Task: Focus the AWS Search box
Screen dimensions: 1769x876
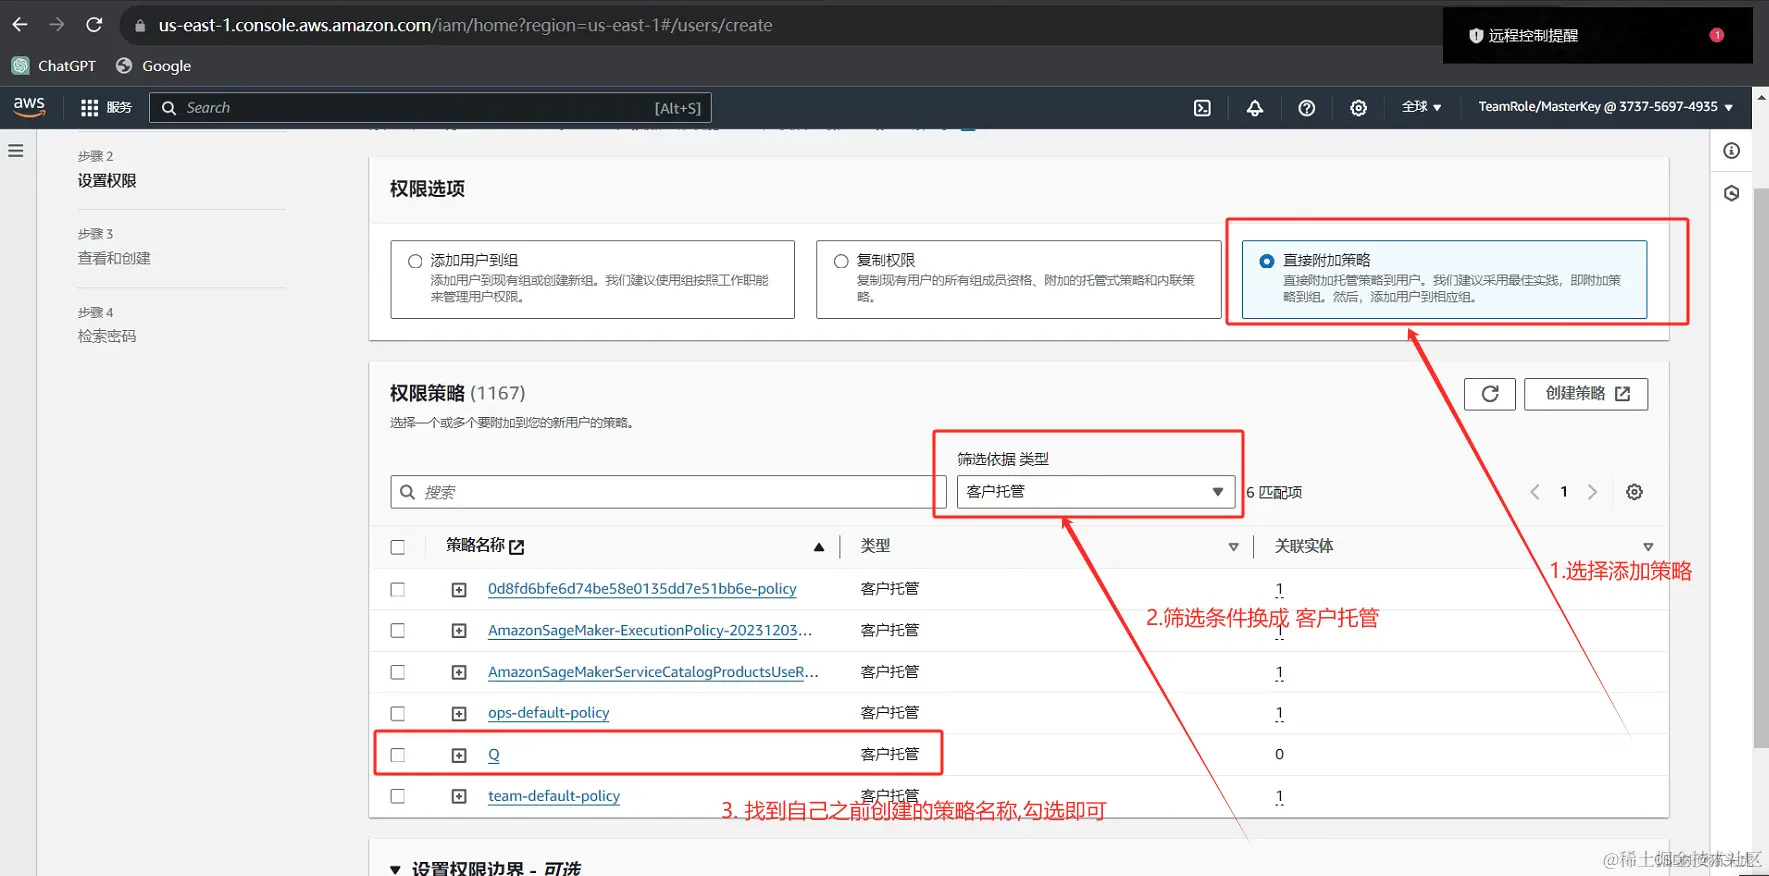Action: click(x=430, y=108)
